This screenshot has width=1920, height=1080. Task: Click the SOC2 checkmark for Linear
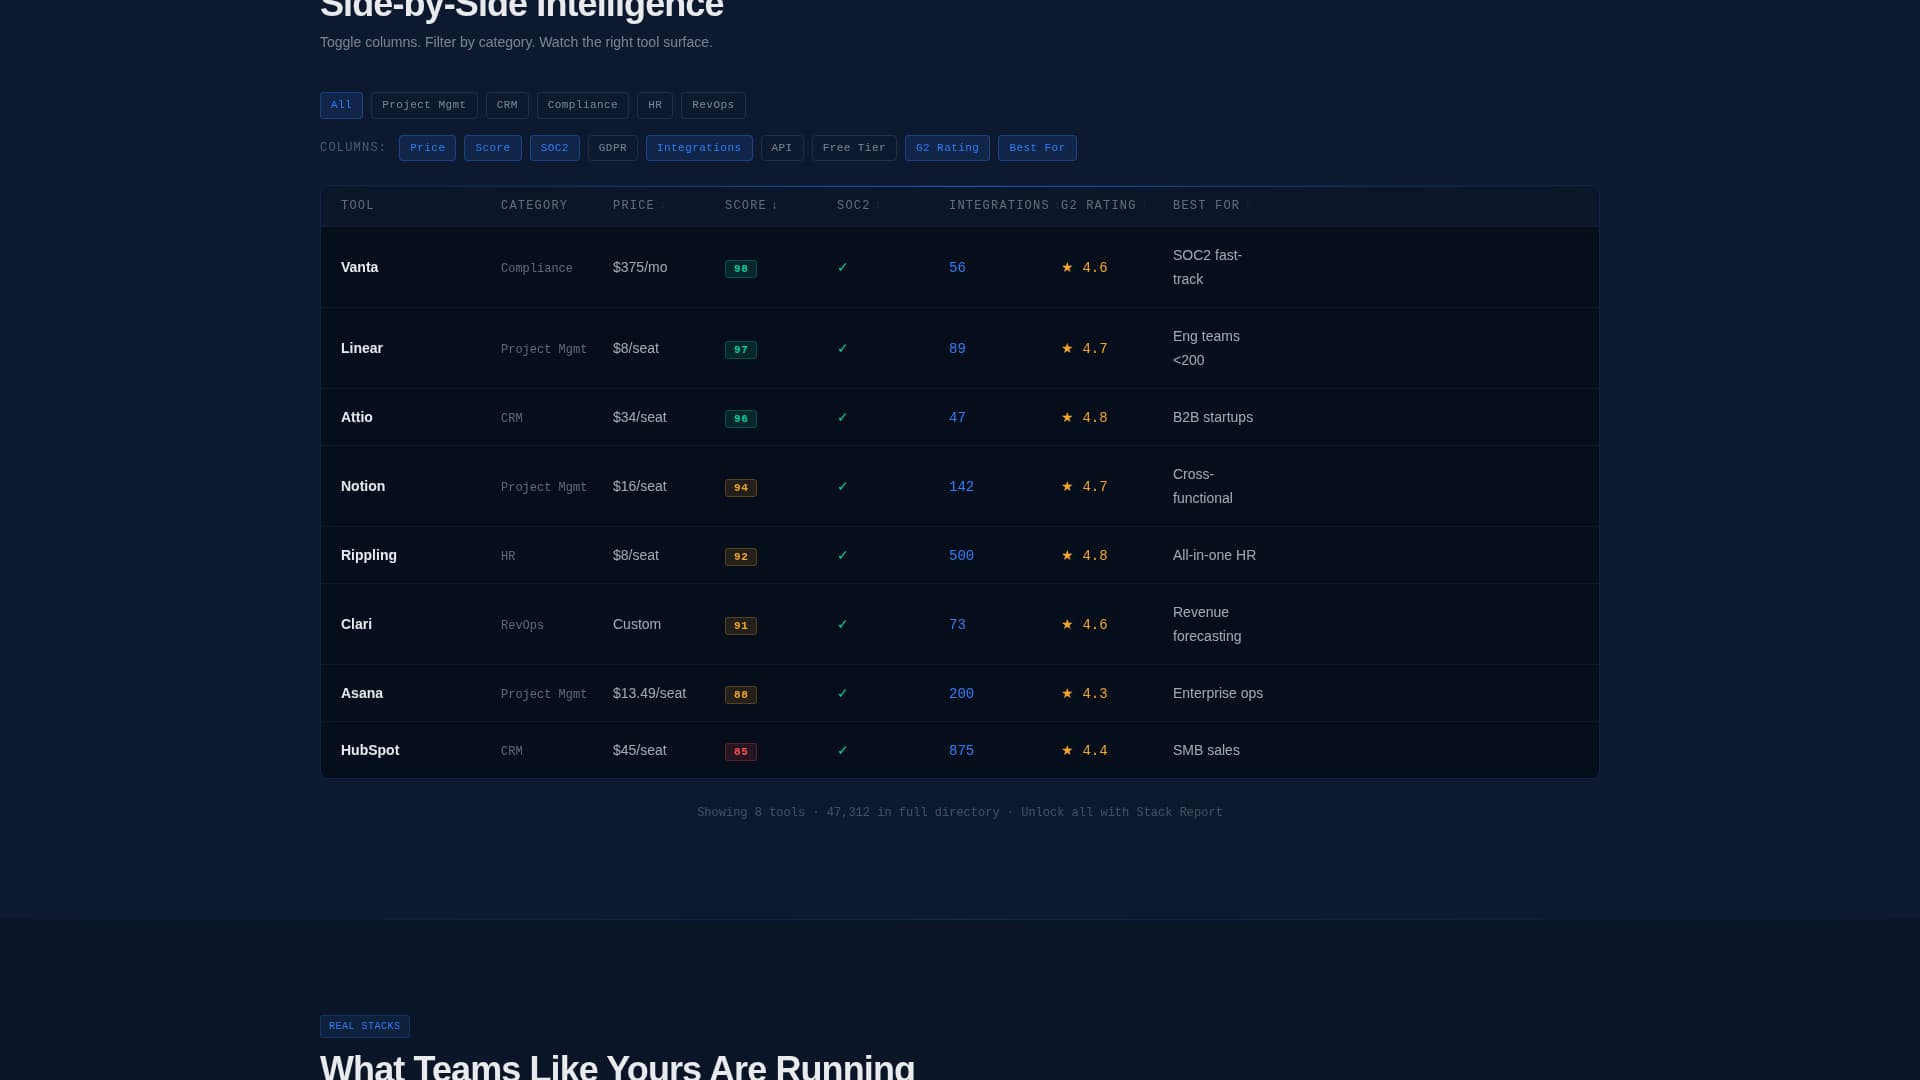point(843,348)
